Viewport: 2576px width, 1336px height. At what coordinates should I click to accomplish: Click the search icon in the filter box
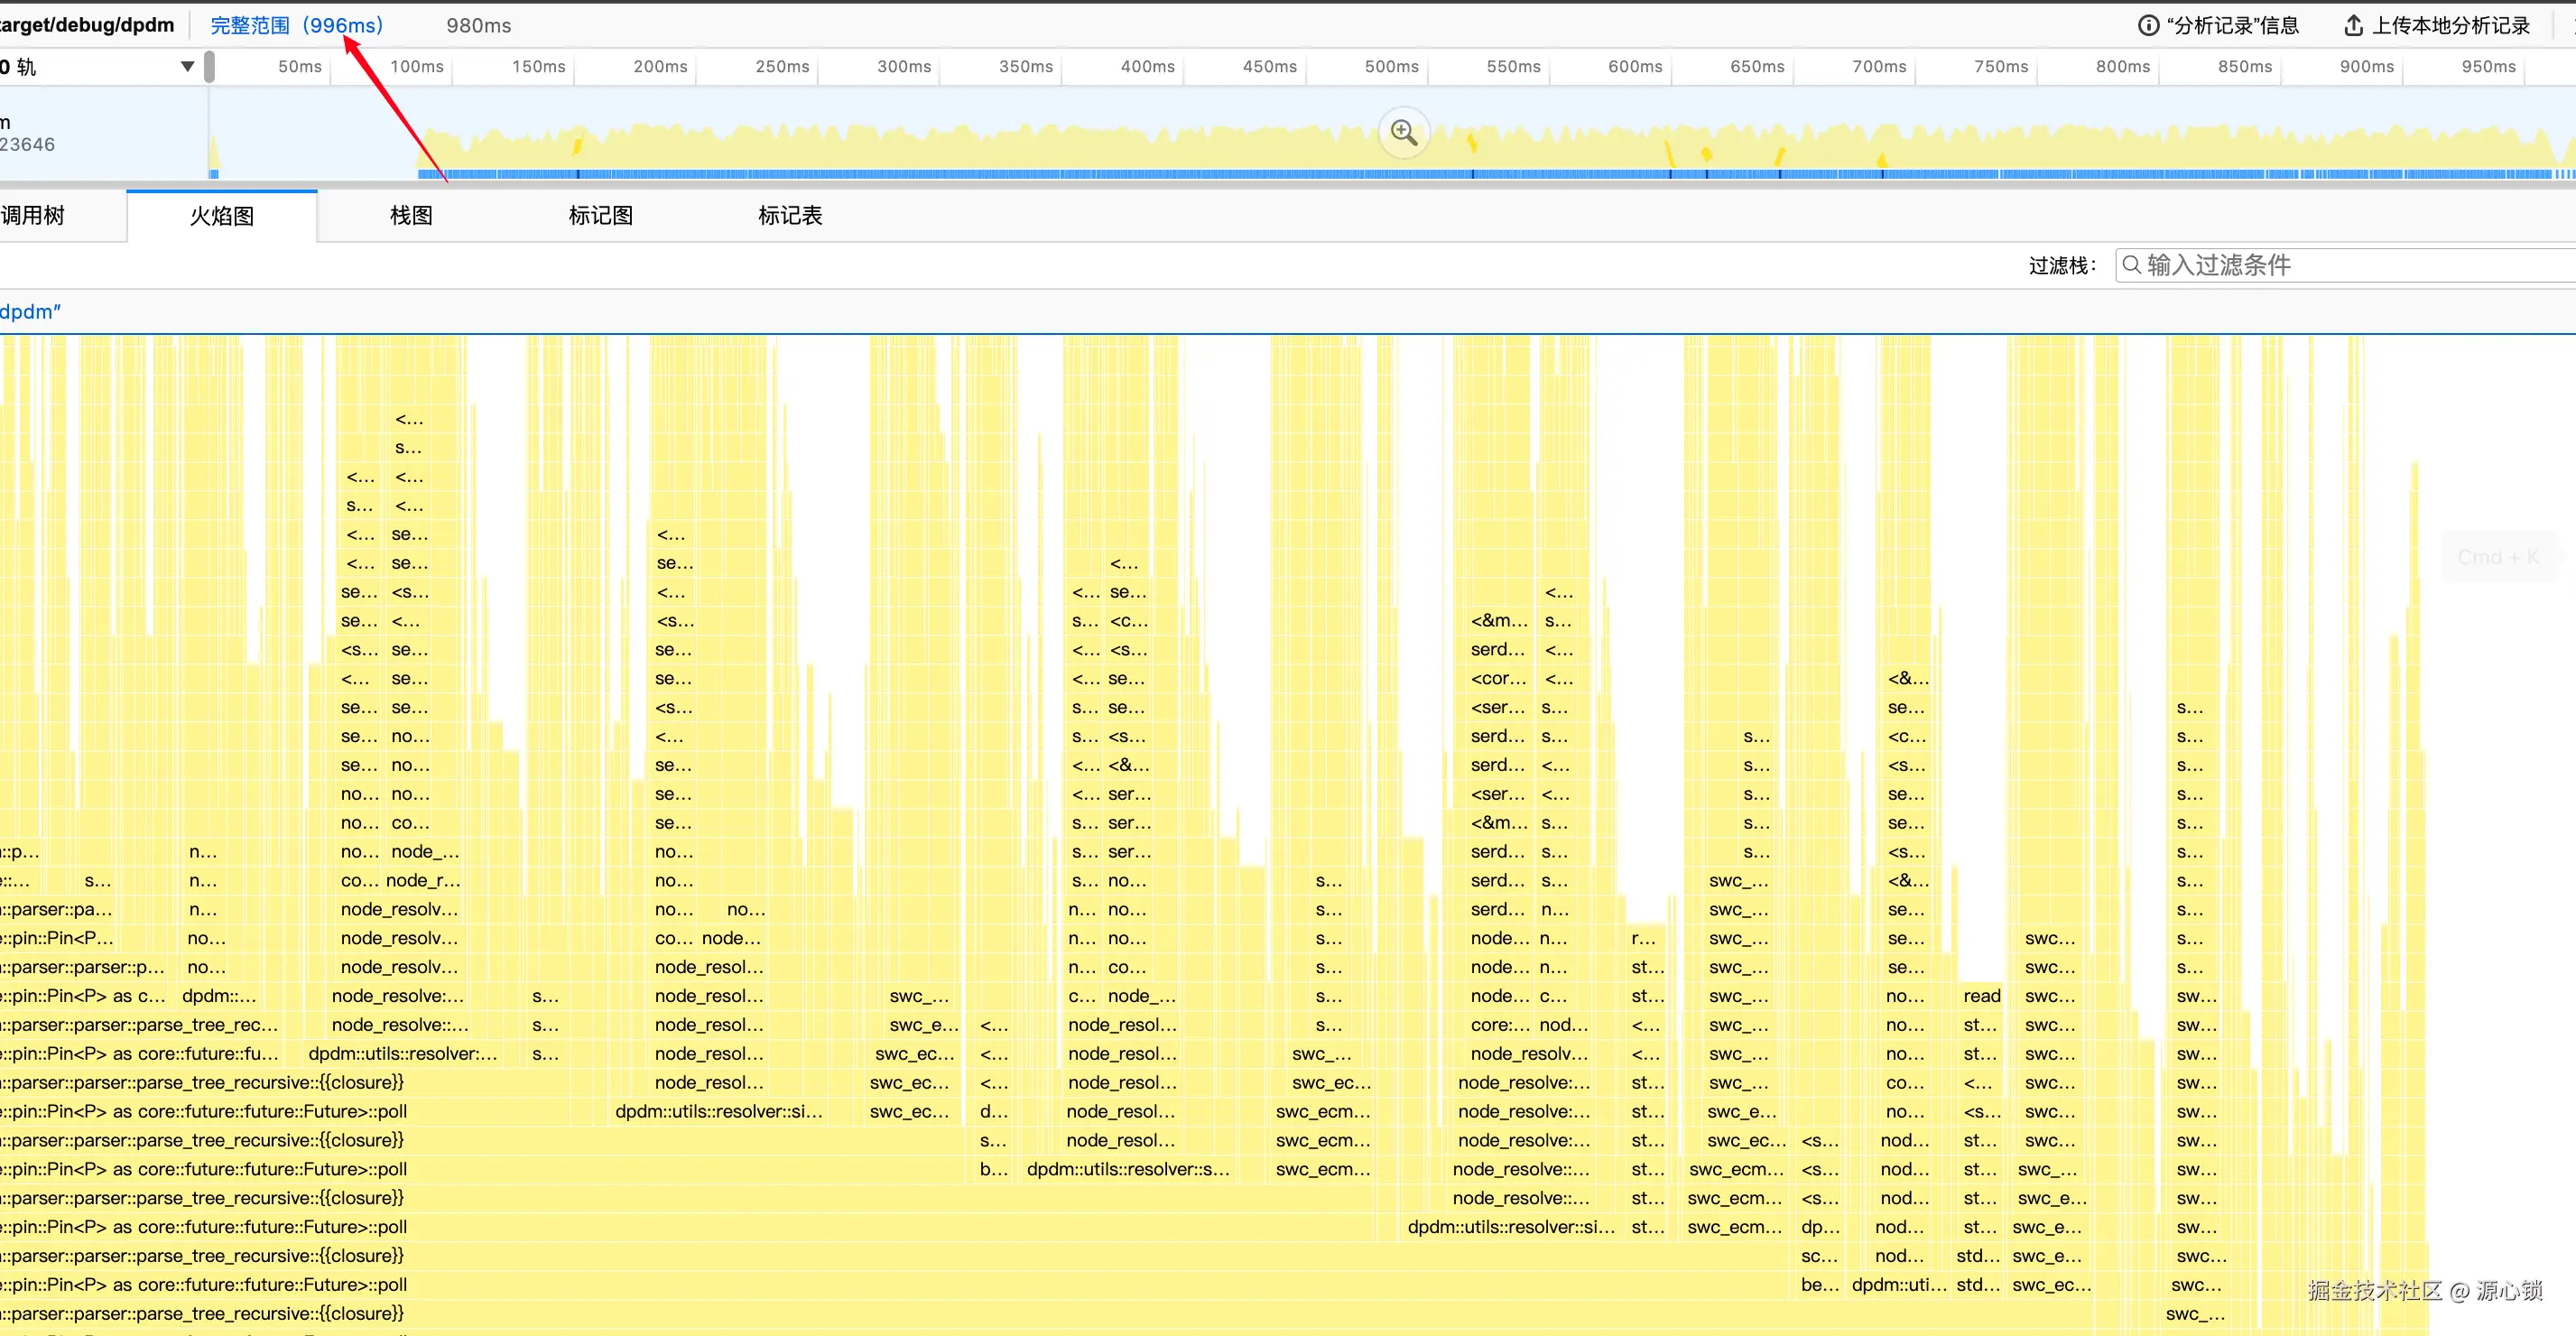tap(2132, 265)
